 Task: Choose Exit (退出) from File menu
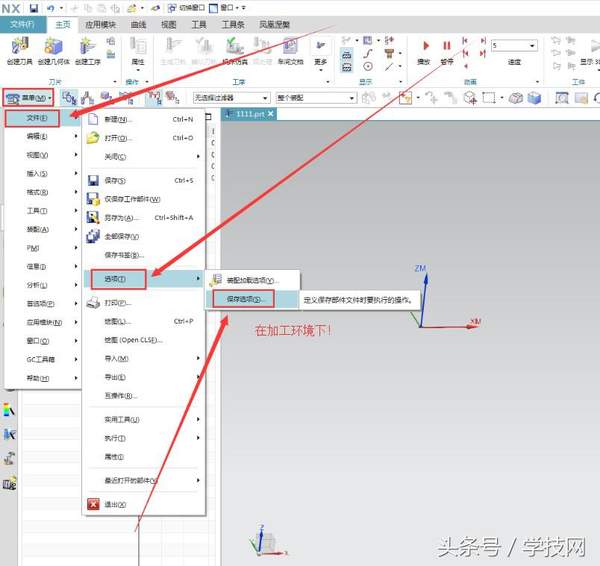click(x=143, y=504)
